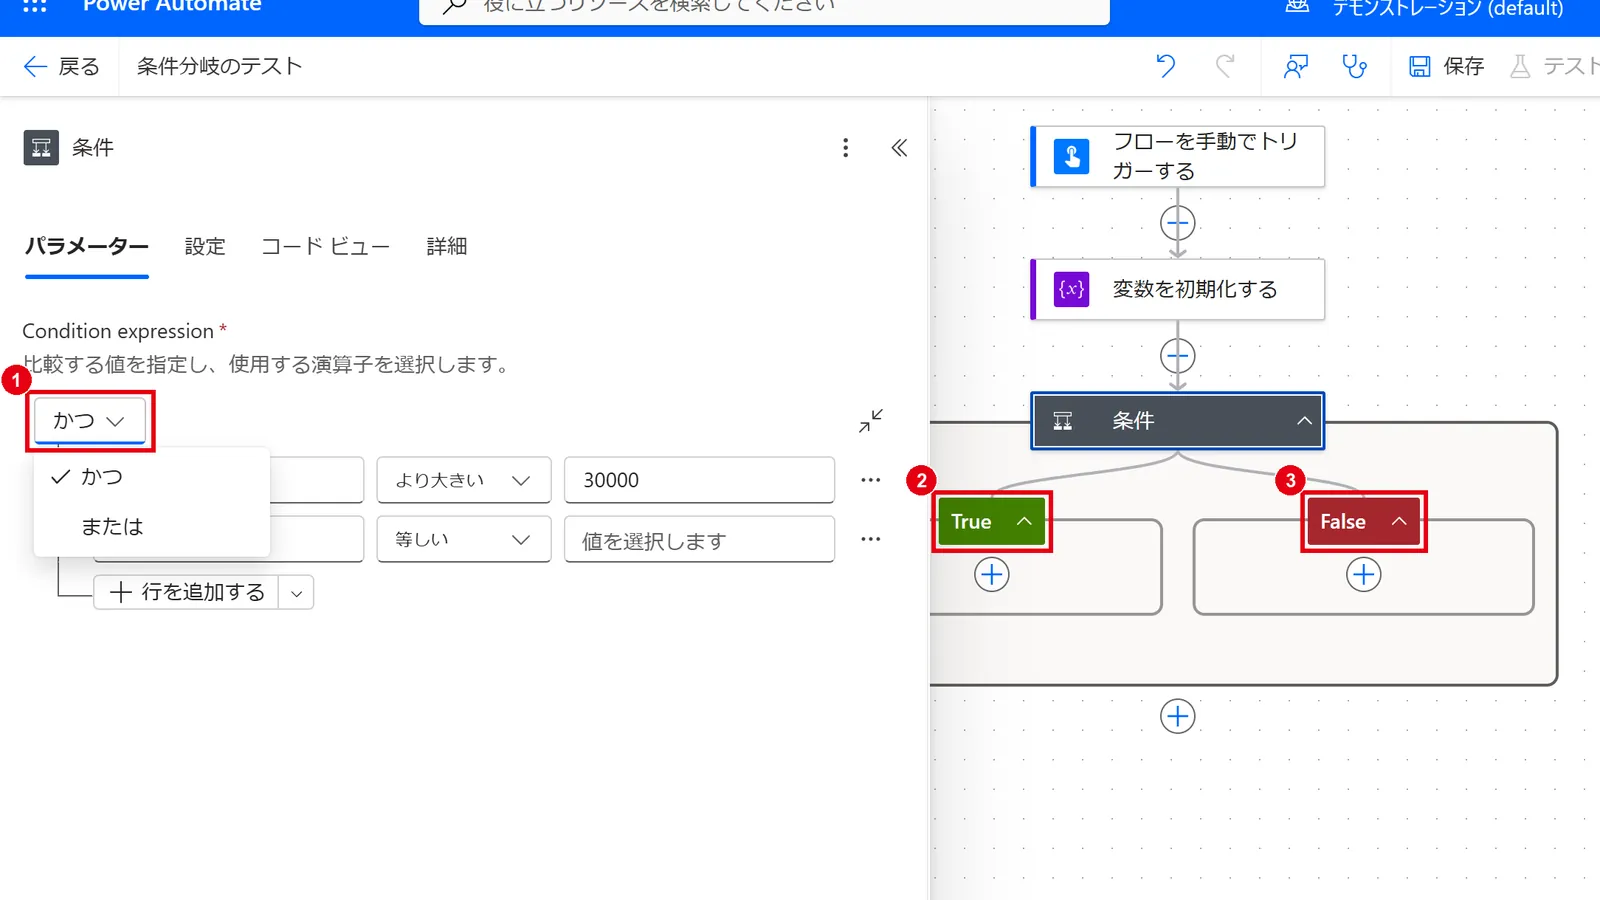This screenshot has width=1600, height=900.
Task: Choose かつ from the dropdown list
Action: (152, 477)
